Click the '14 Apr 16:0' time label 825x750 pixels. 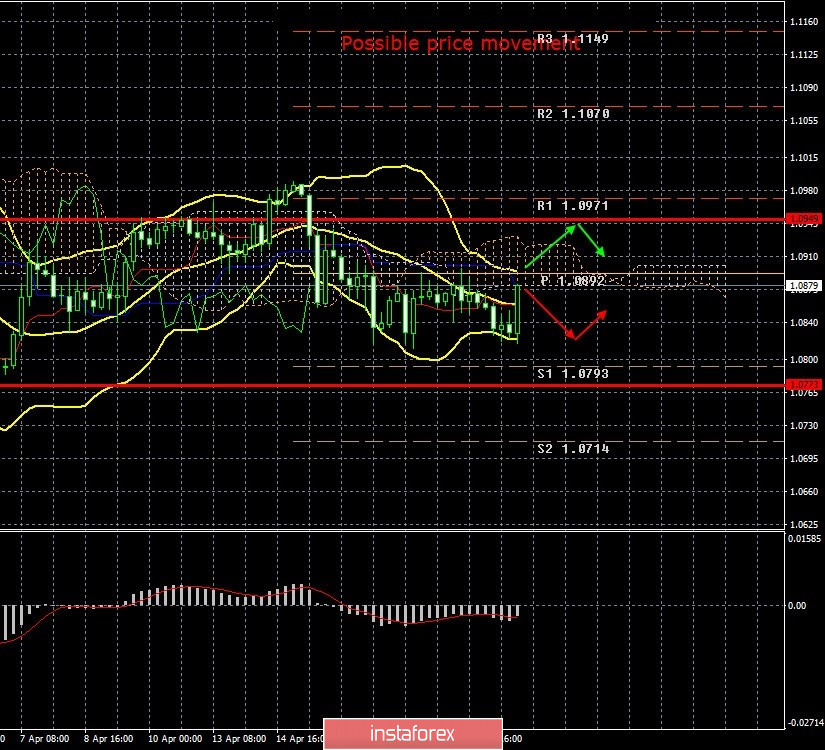click(300, 739)
